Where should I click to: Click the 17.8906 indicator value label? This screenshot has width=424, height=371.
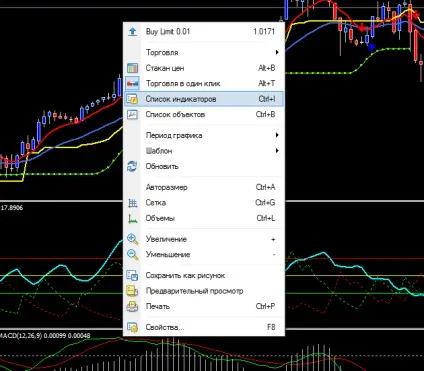[x=12, y=208]
